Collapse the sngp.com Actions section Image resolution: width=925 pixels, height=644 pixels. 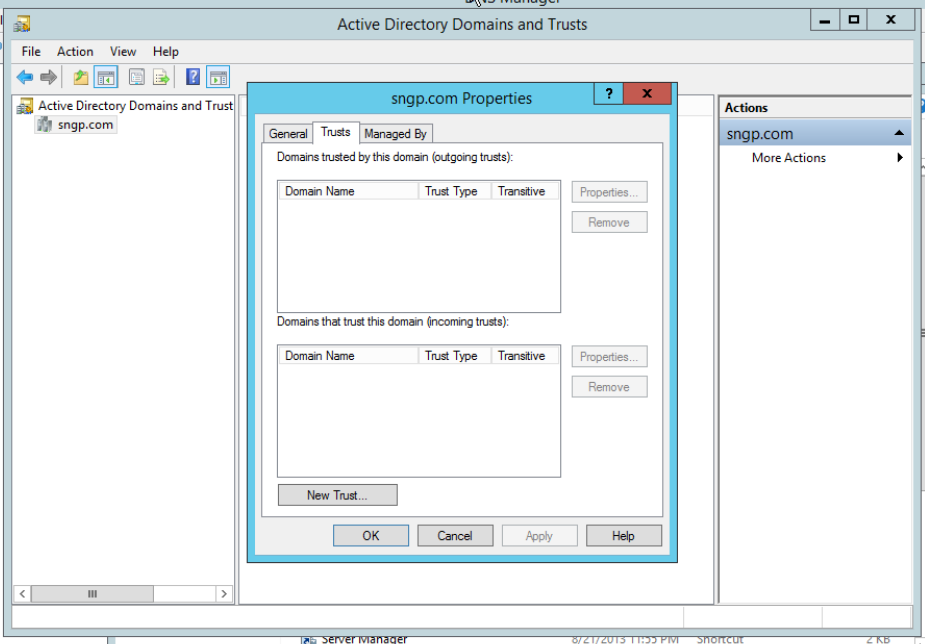(x=900, y=134)
